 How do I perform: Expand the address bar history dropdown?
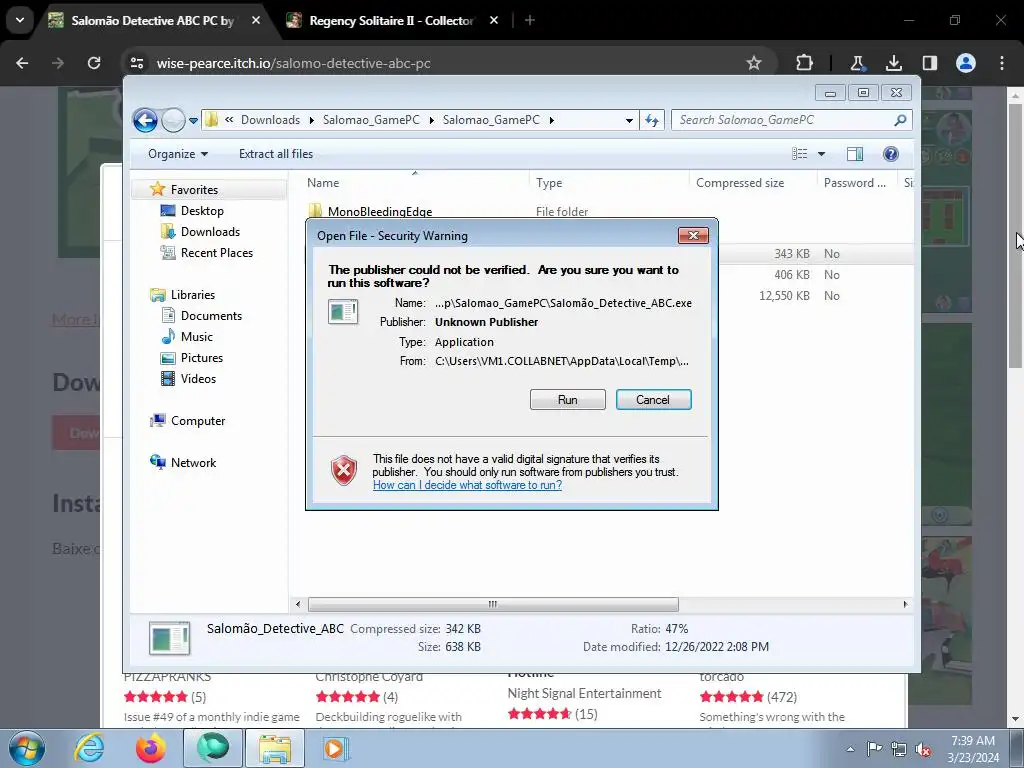(629, 120)
